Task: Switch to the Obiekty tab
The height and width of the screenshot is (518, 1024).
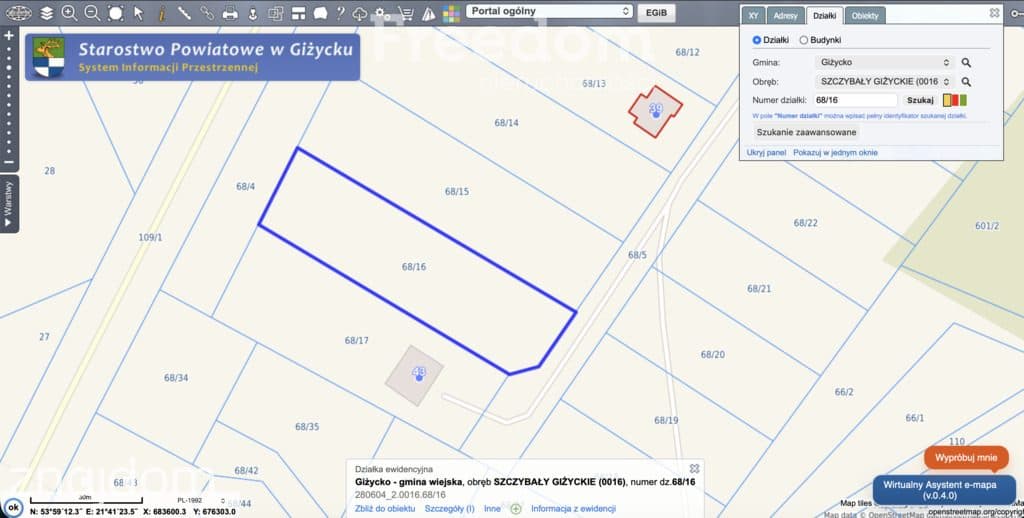Action: (865, 16)
